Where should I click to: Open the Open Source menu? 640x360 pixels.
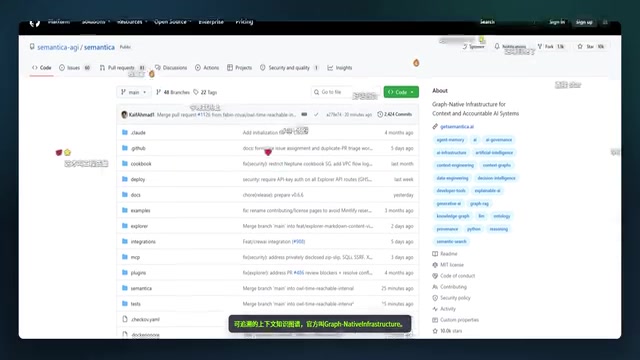[x=172, y=22]
